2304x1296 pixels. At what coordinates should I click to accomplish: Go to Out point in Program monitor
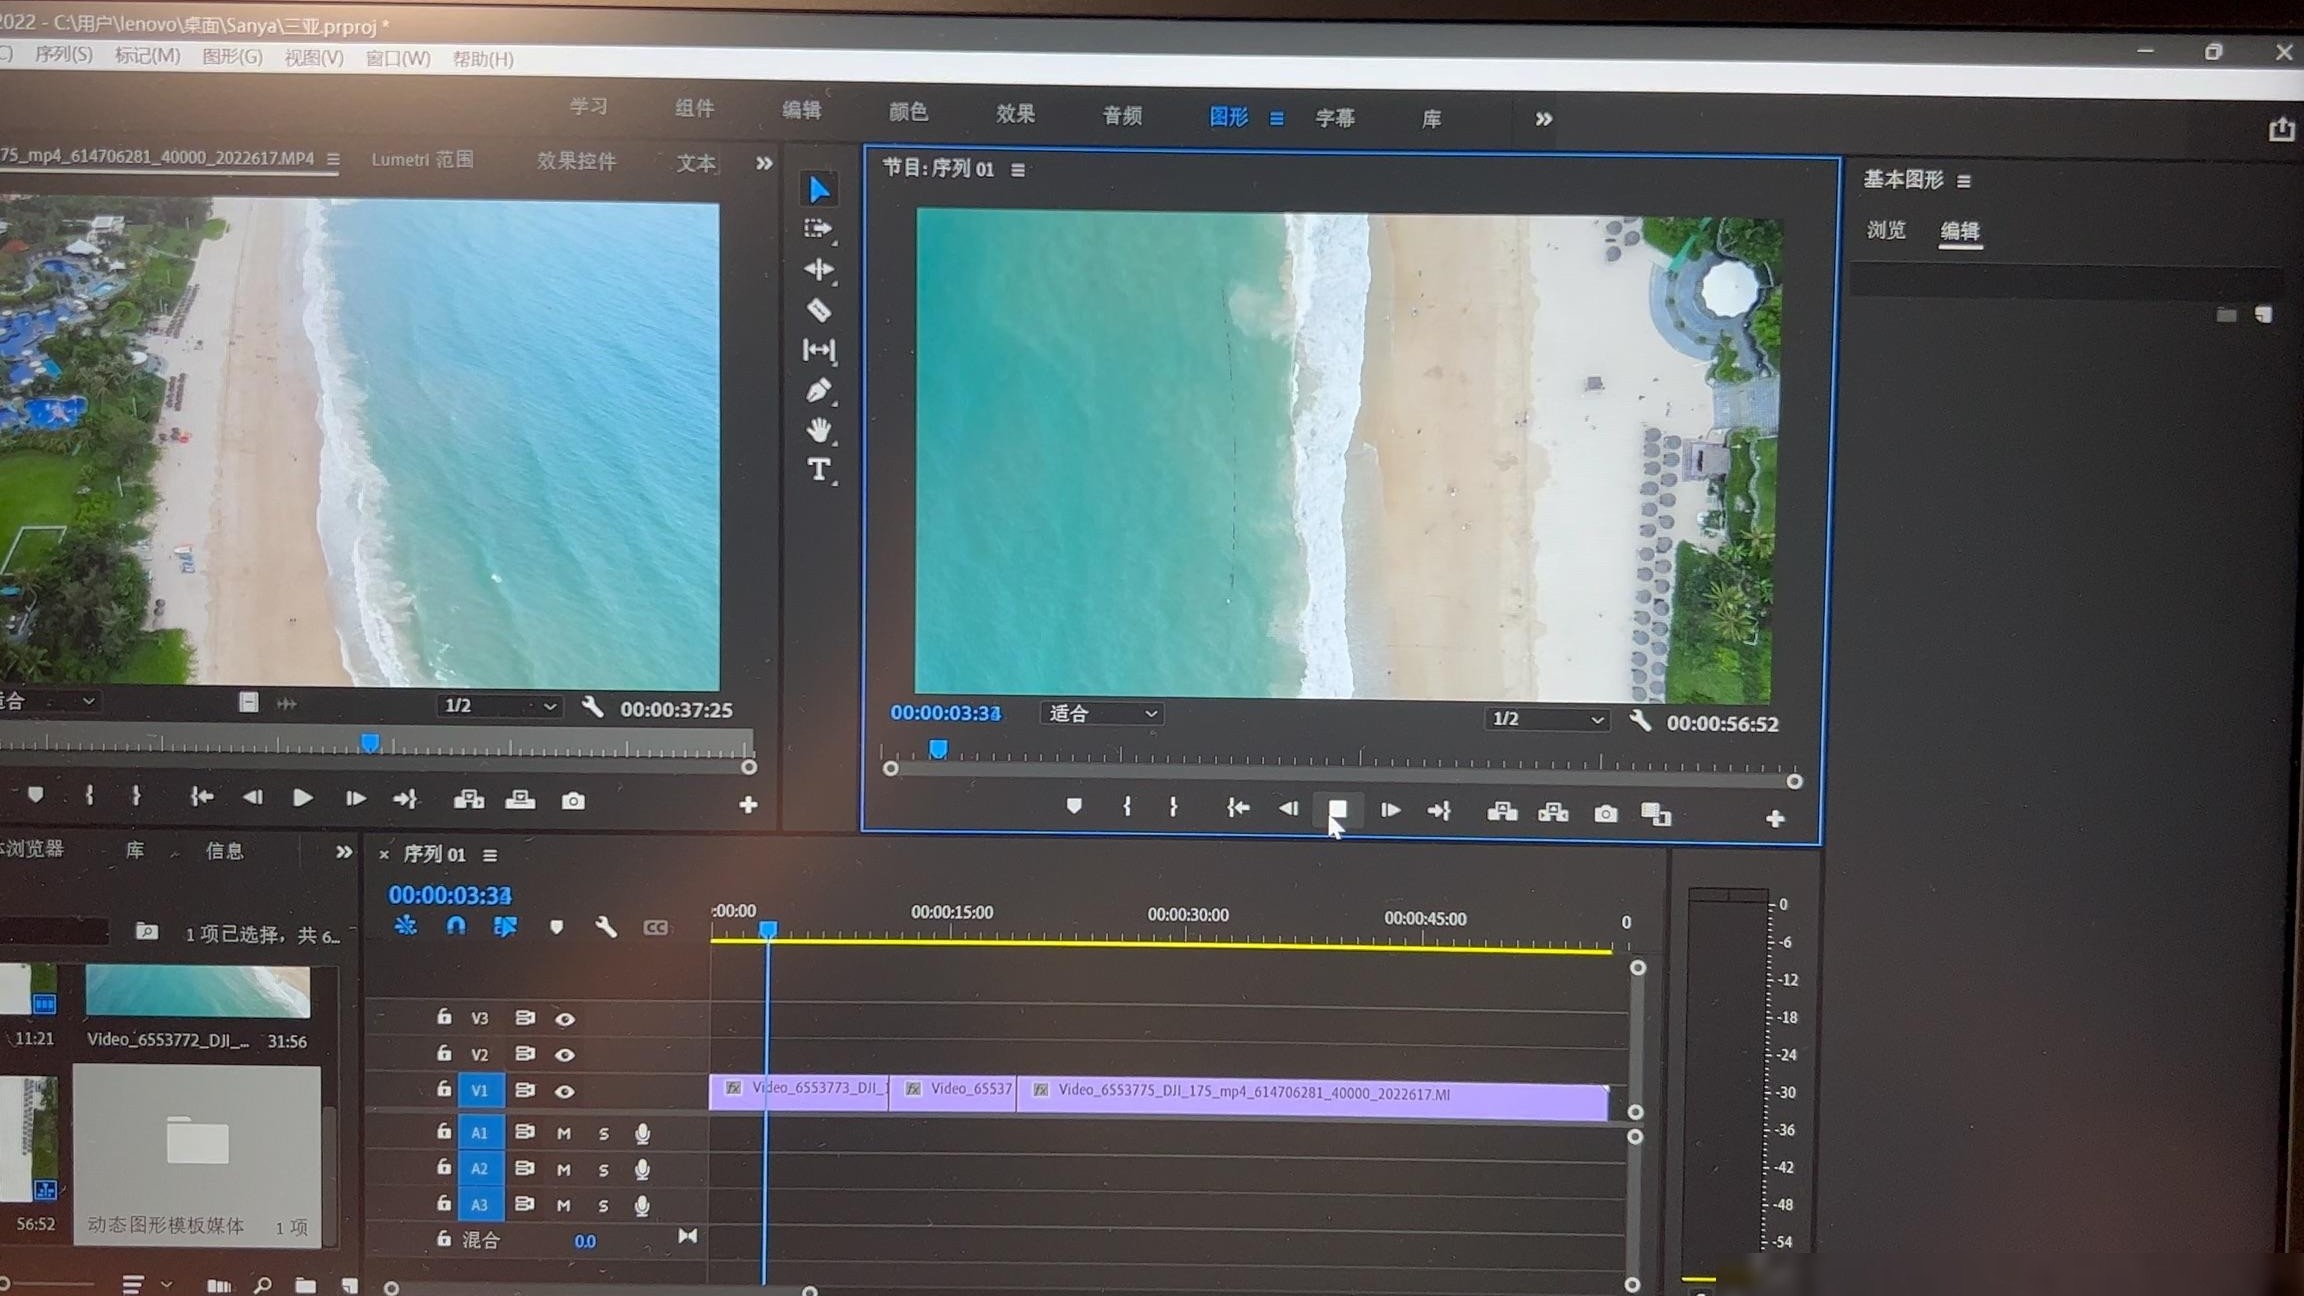(x=1439, y=811)
